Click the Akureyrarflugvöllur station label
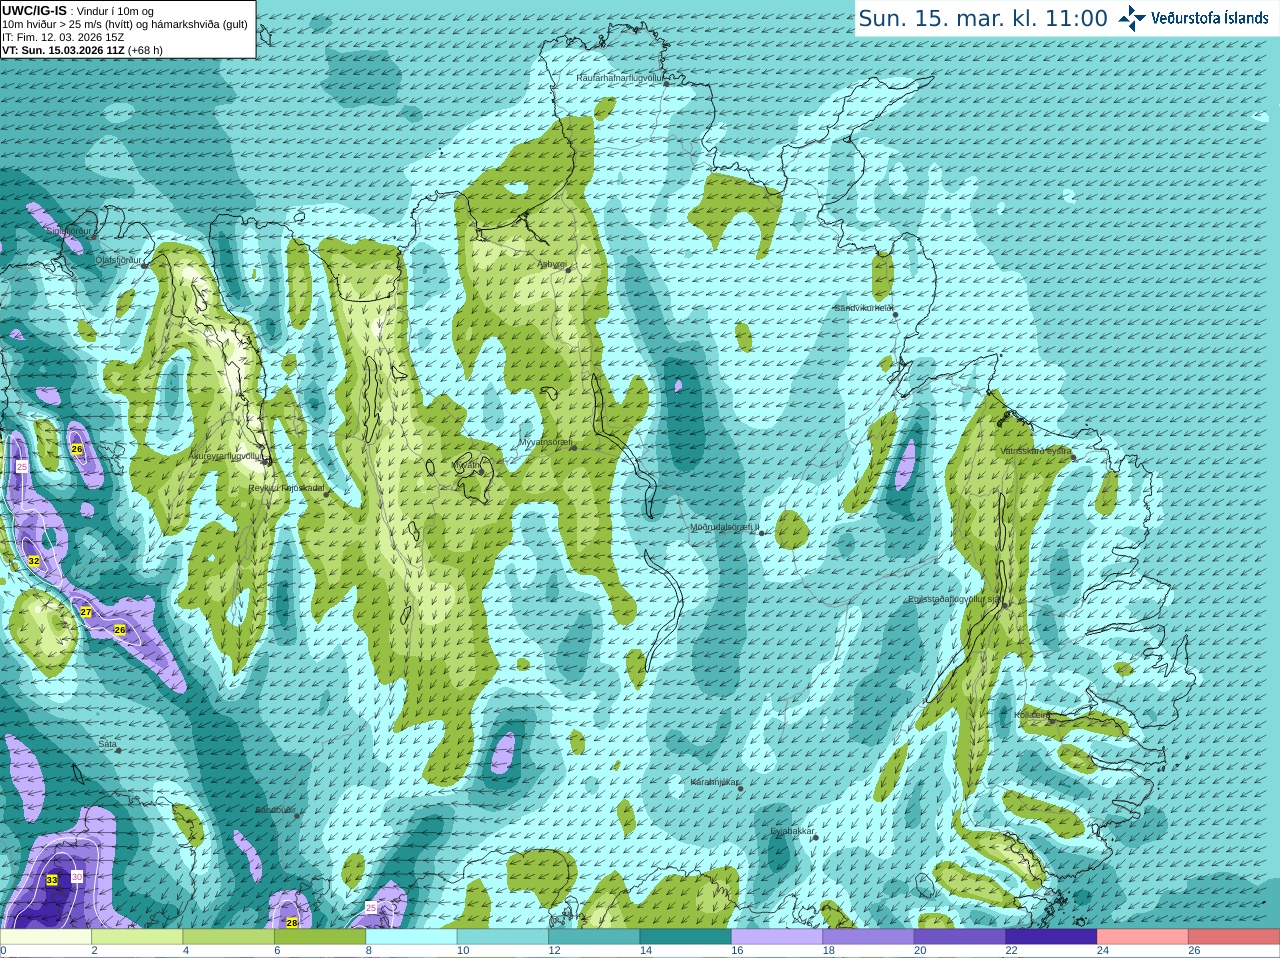The image size is (1280, 958). [x=226, y=455]
